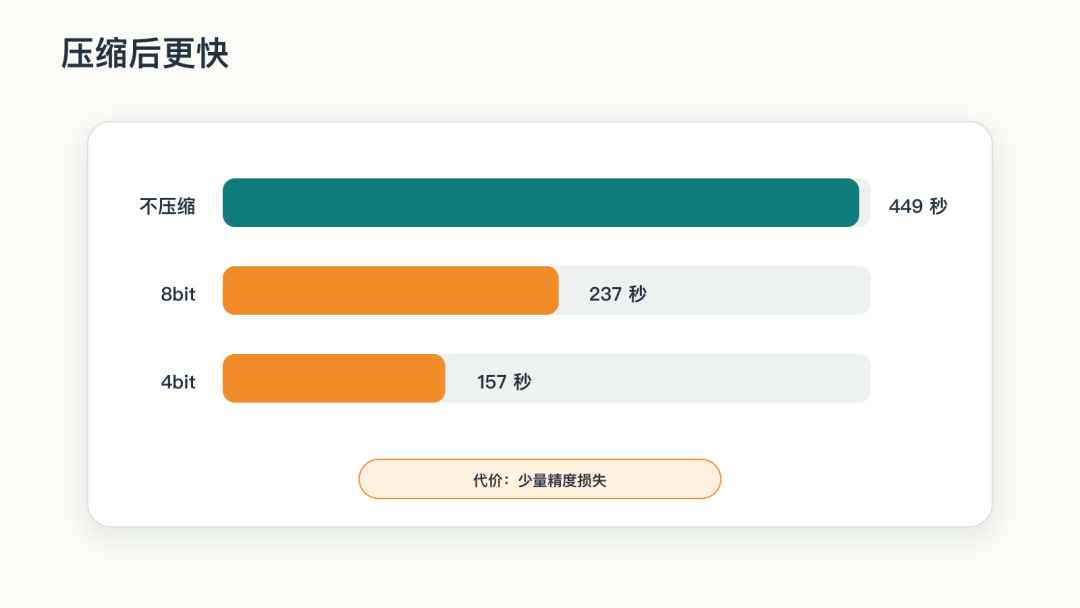Click 秒 unit next to 449

point(939,206)
